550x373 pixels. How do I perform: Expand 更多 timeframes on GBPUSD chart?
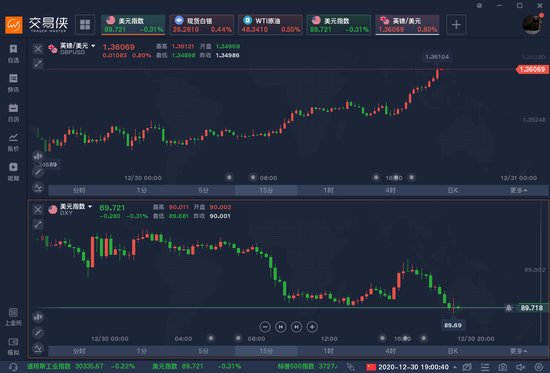[518, 190]
